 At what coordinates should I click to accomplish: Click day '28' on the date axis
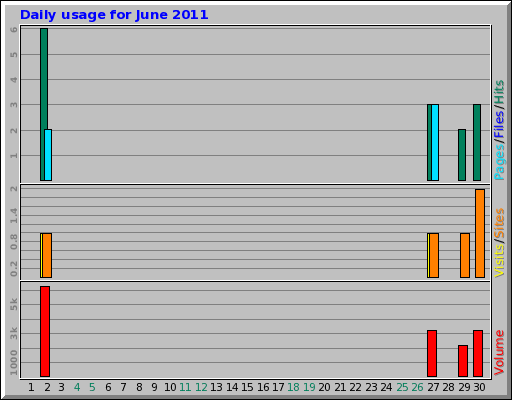click(448, 387)
